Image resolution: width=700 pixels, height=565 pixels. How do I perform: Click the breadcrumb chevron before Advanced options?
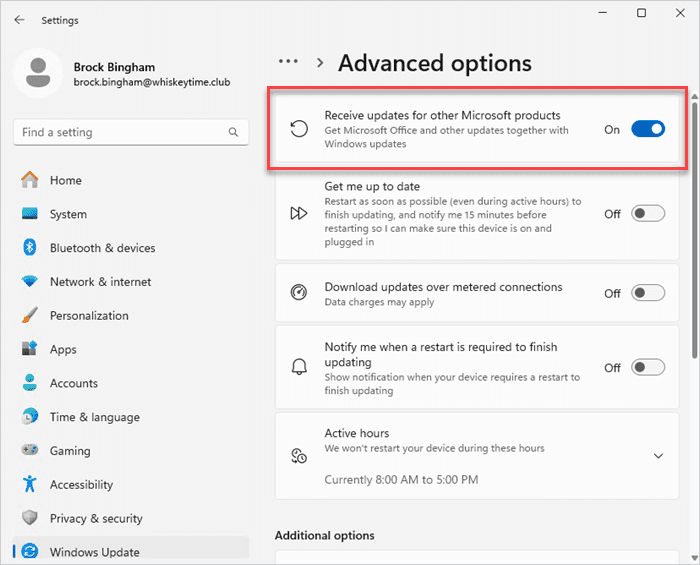pyautogui.click(x=320, y=63)
